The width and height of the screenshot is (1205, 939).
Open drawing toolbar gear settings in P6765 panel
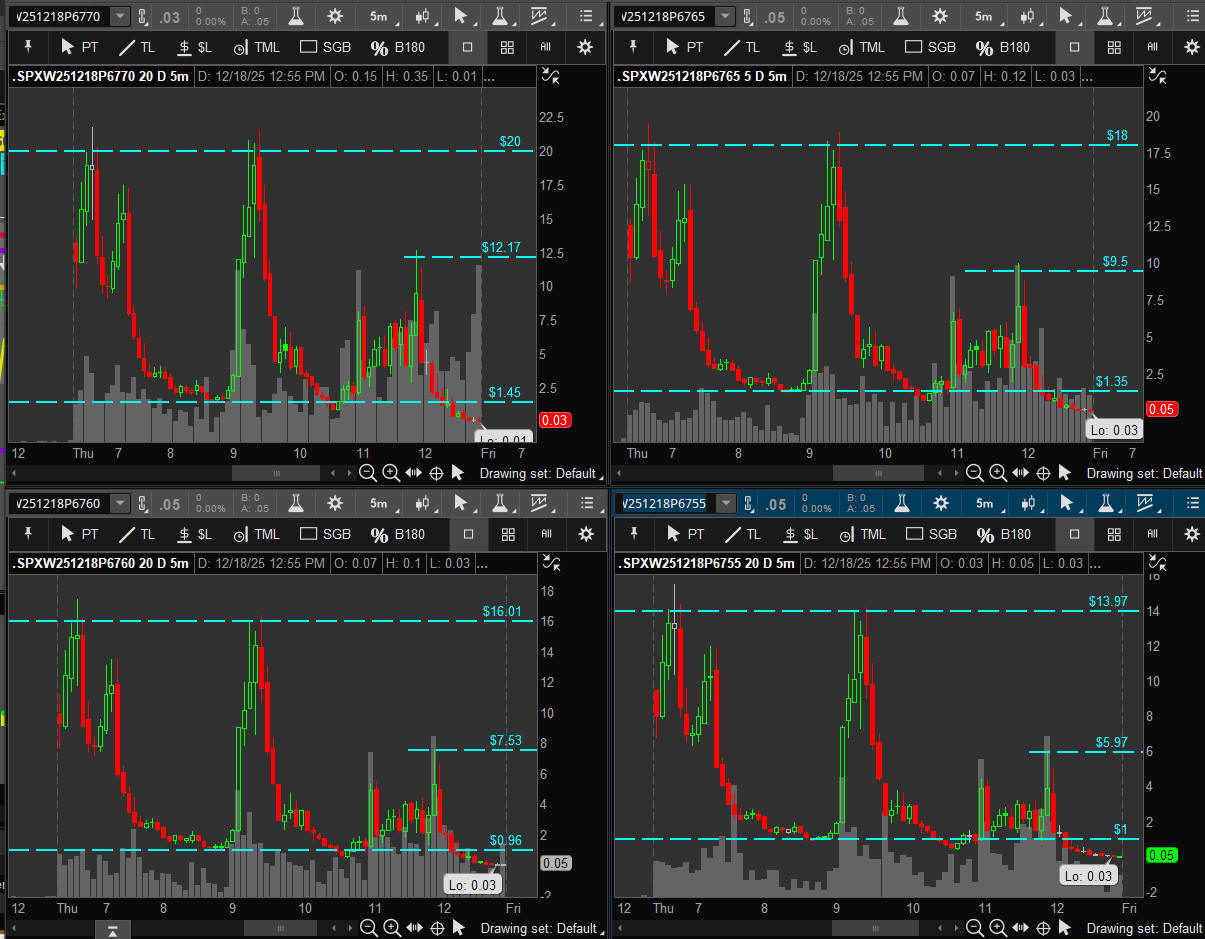click(1191, 47)
